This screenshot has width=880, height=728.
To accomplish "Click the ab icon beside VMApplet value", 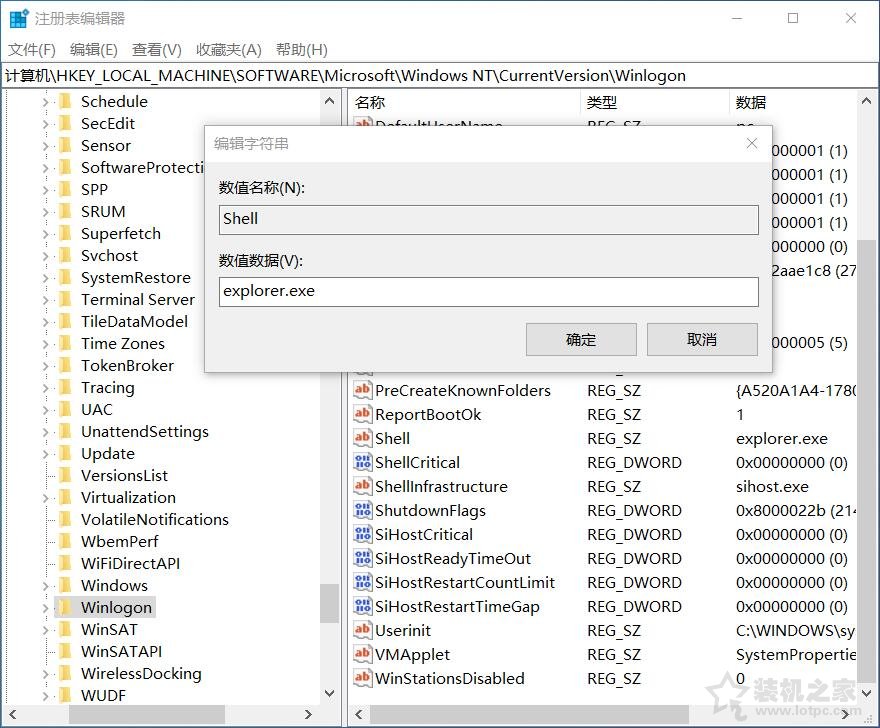I will tap(364, 654).
